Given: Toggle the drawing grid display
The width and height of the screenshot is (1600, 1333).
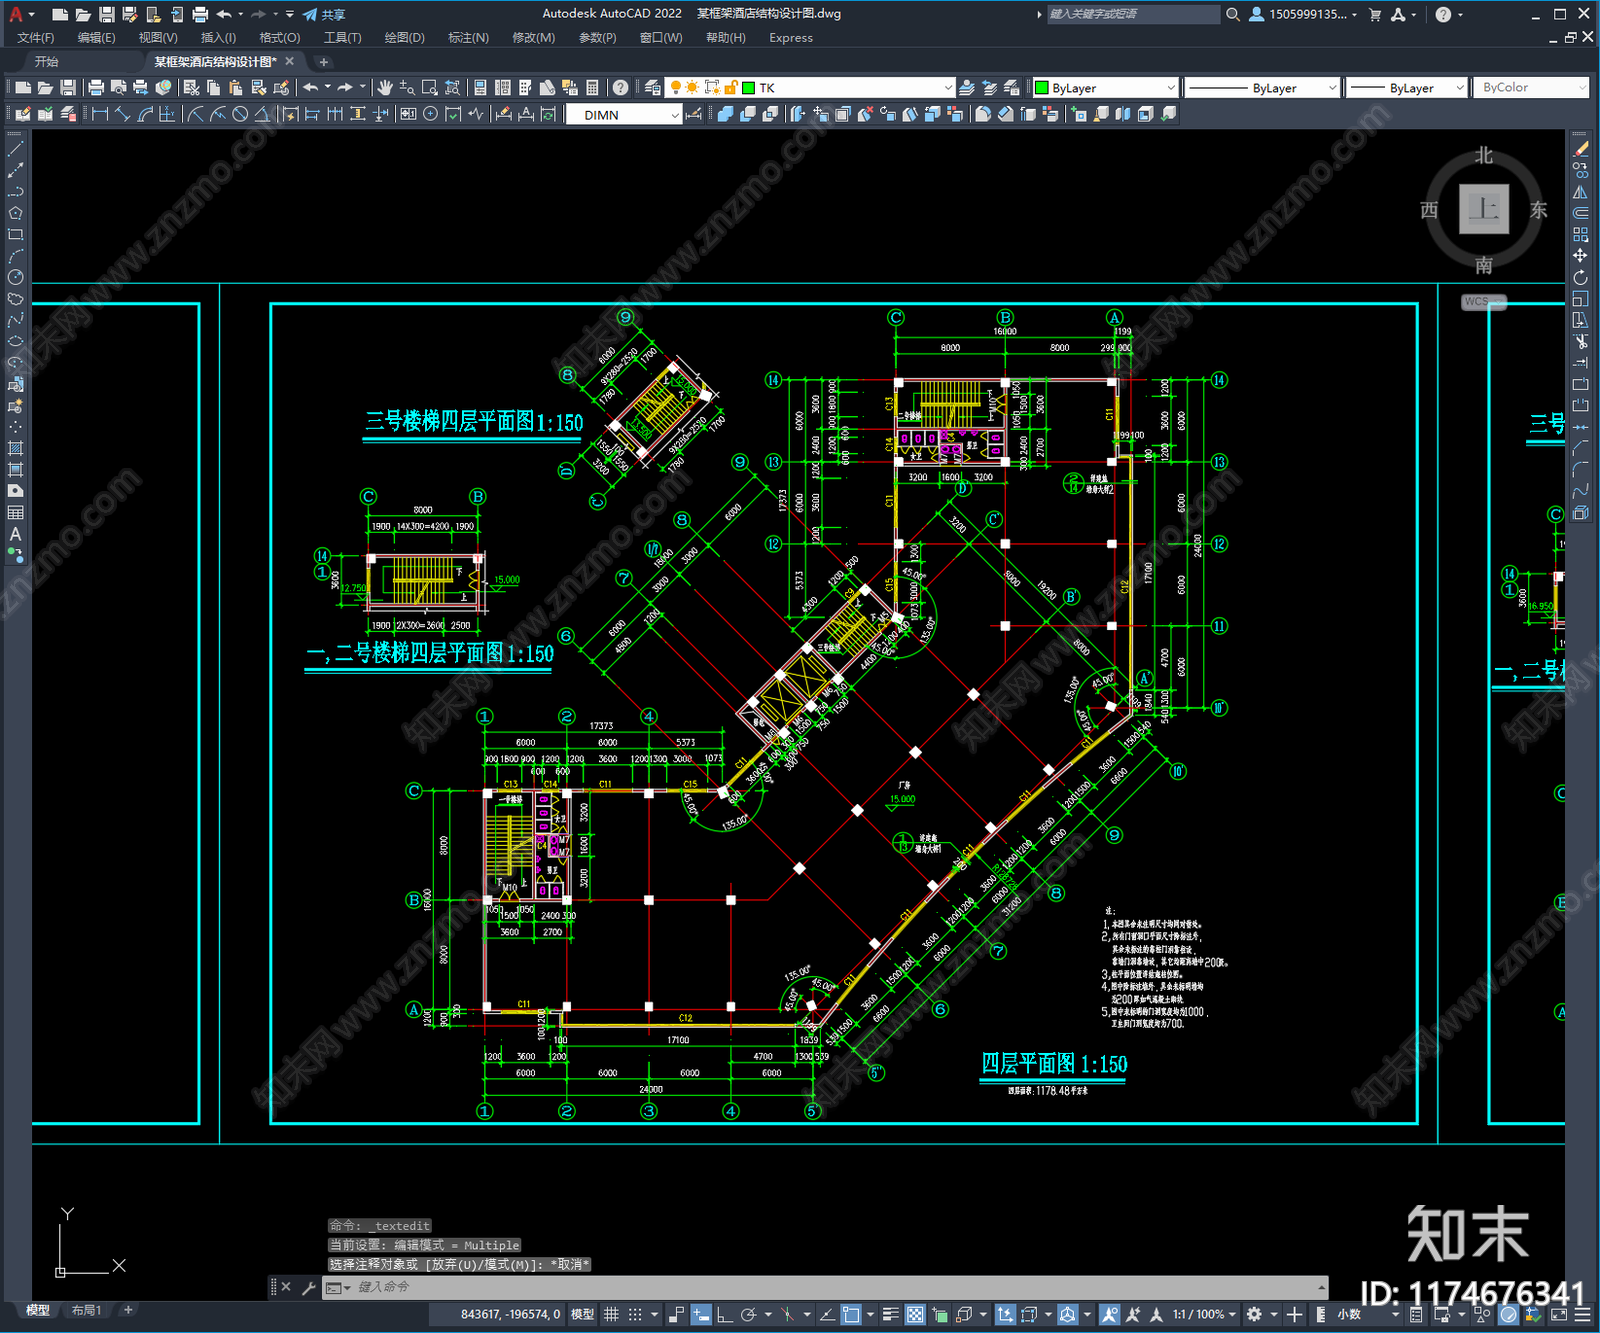Looking at the screenshot, I should click(611, 1314).
